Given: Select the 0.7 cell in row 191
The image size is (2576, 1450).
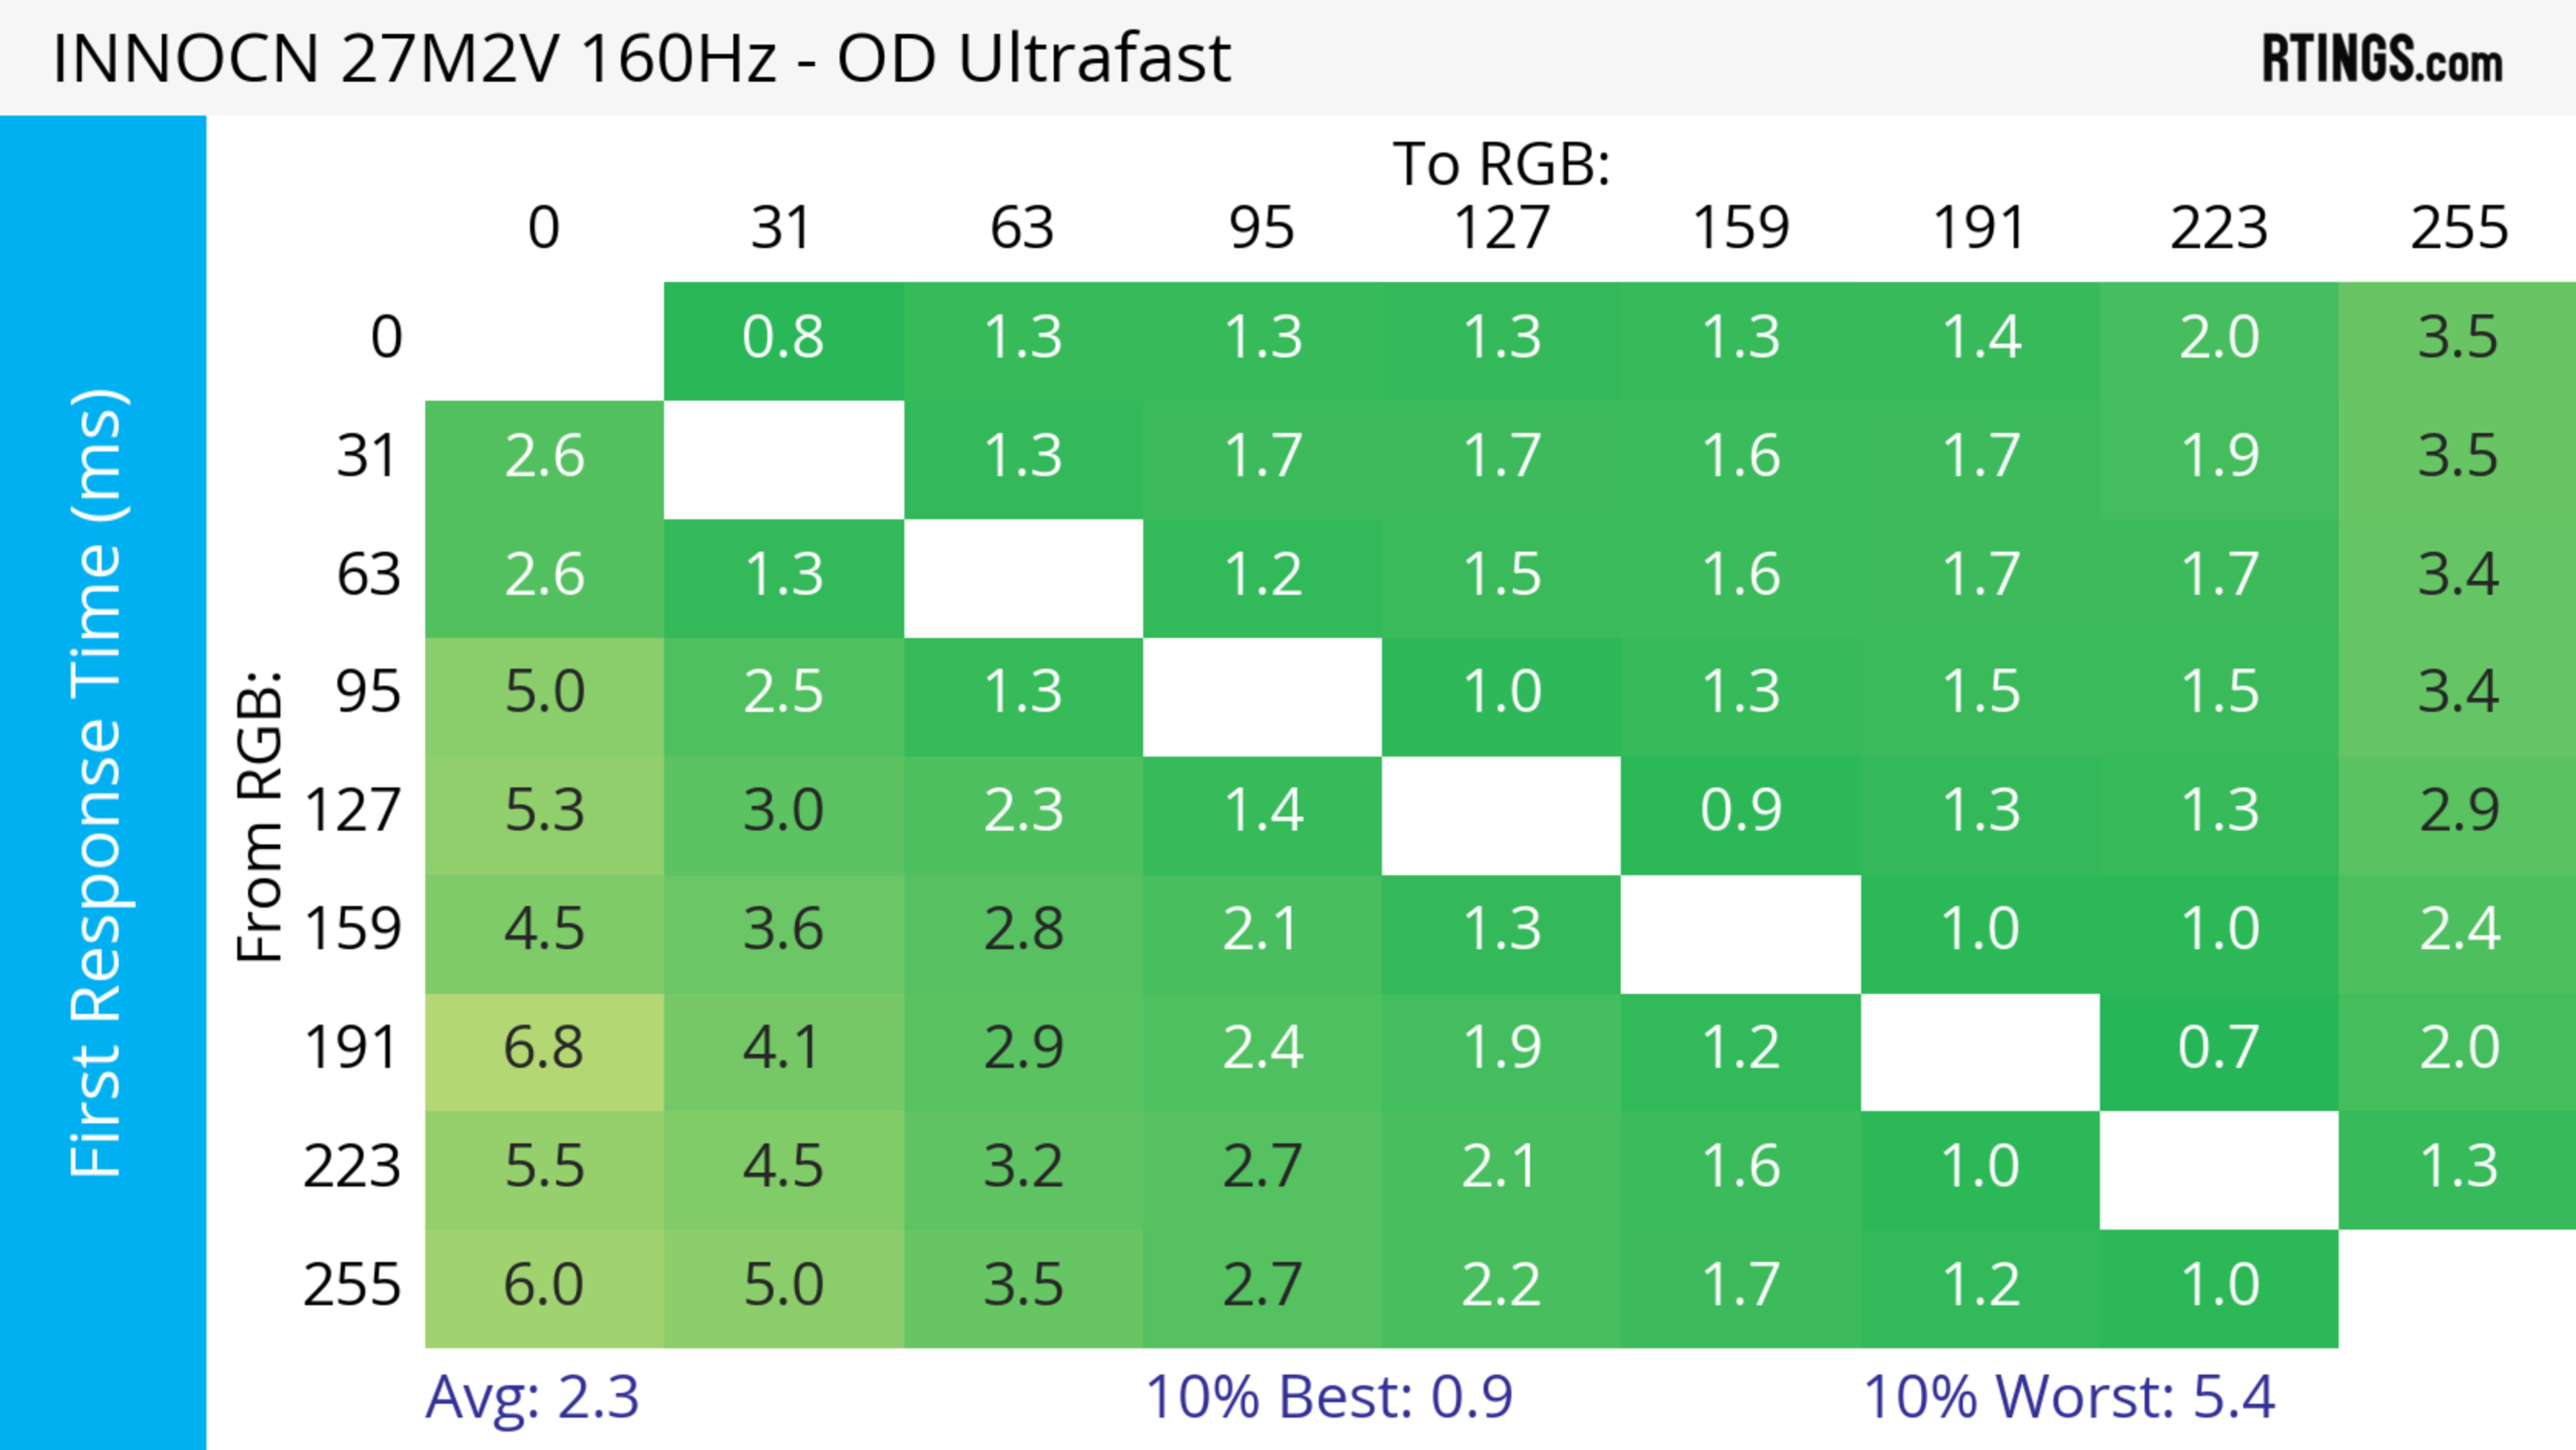Looking at the screenshot, I should pos(2218,1049).
